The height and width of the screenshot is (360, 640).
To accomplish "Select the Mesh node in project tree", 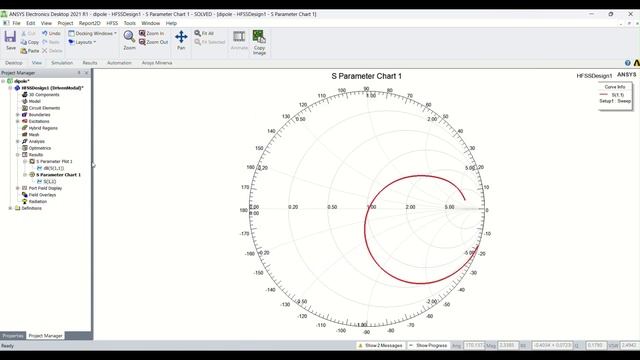I will tap(34, 135).
